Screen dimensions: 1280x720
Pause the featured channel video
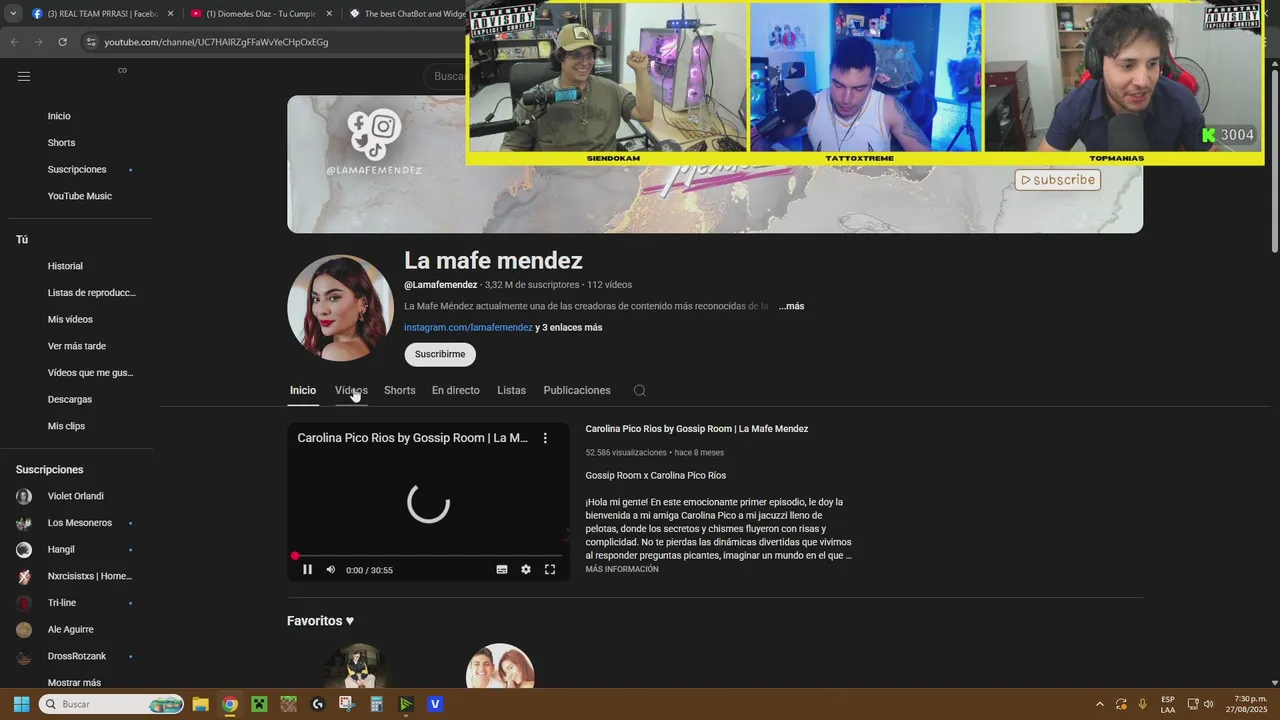point(307,570)
